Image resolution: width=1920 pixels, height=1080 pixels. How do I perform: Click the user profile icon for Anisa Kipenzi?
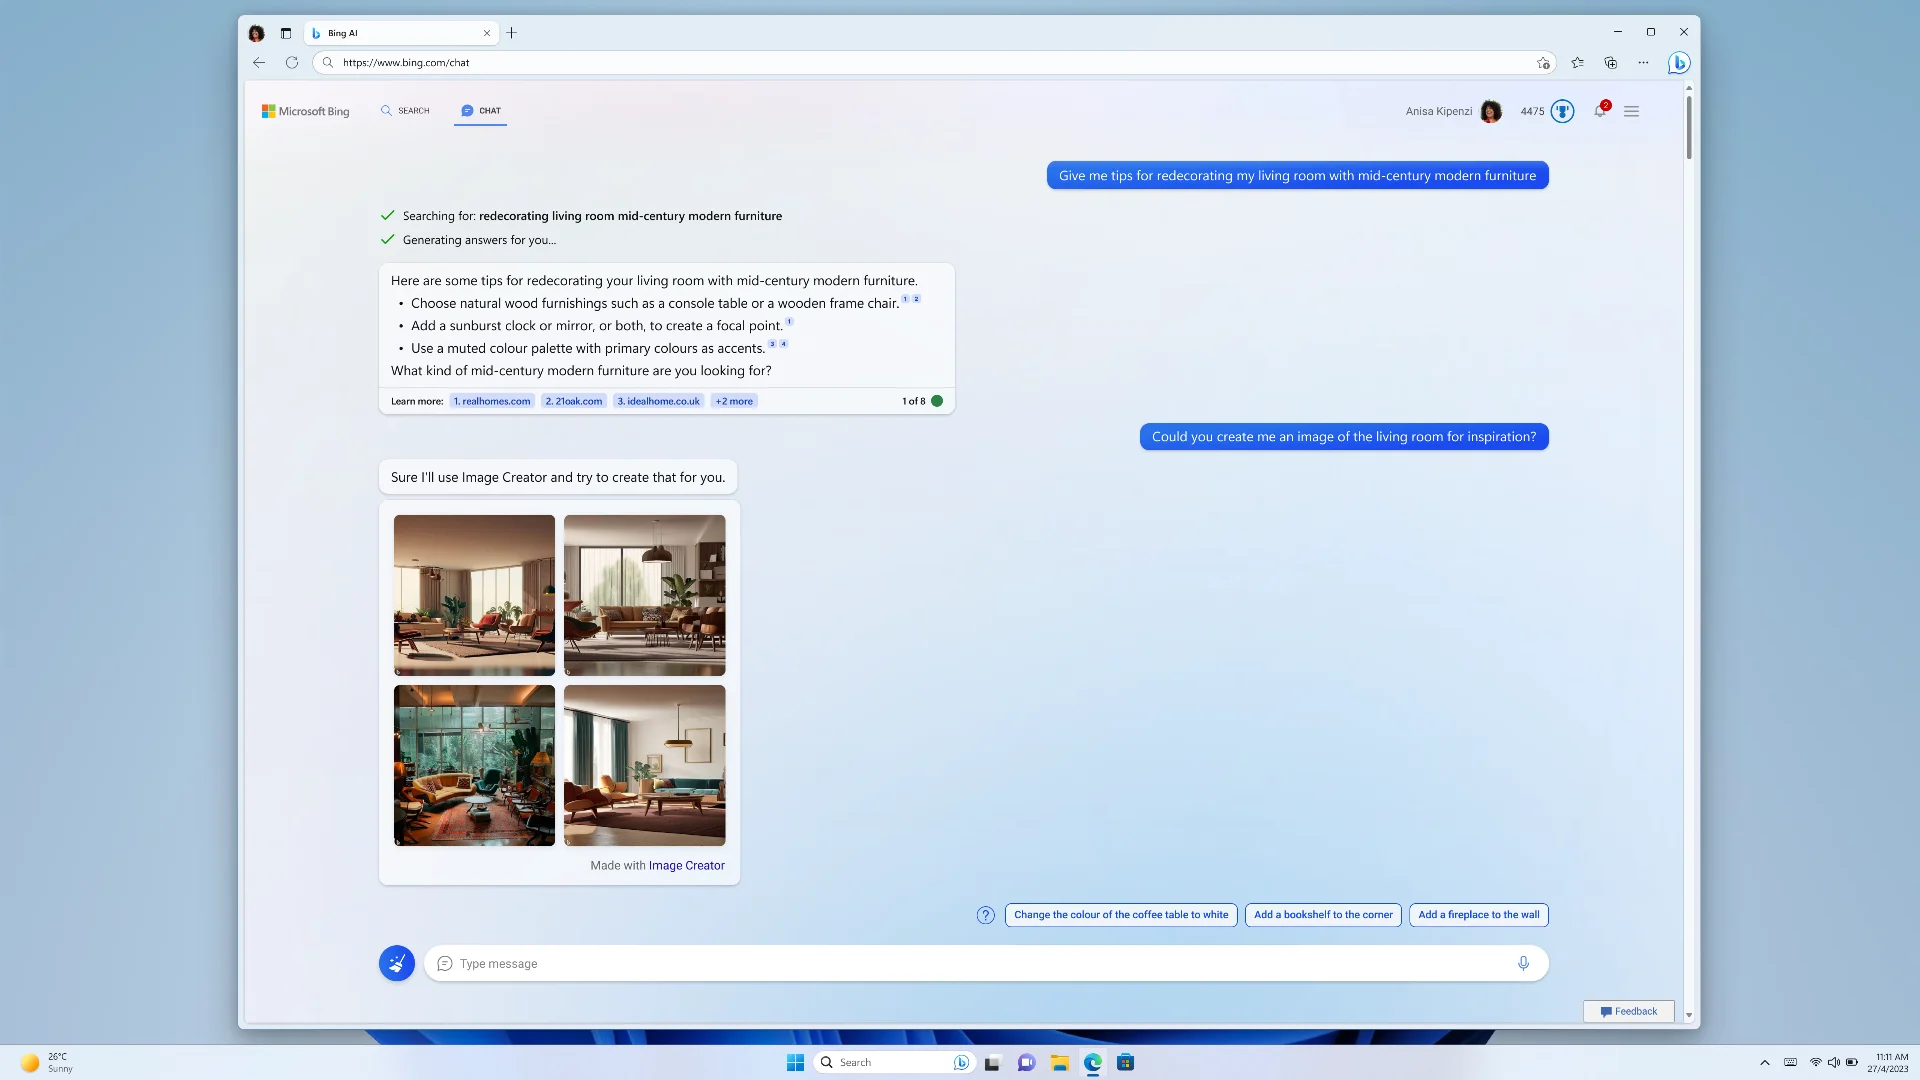coord(1489,111)
